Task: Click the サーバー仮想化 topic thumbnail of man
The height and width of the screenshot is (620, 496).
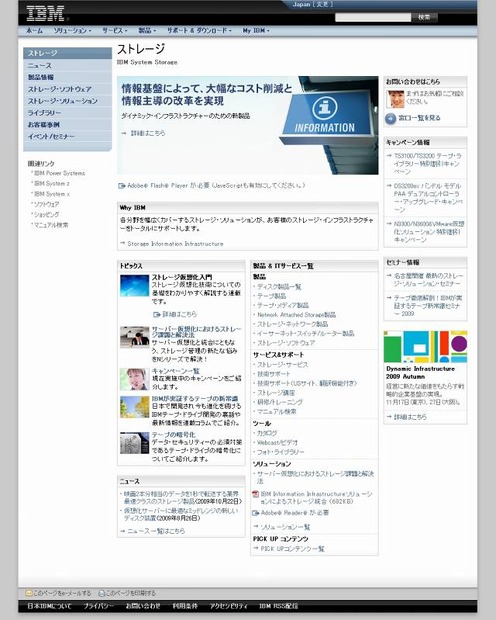Action: click(134, 337)
